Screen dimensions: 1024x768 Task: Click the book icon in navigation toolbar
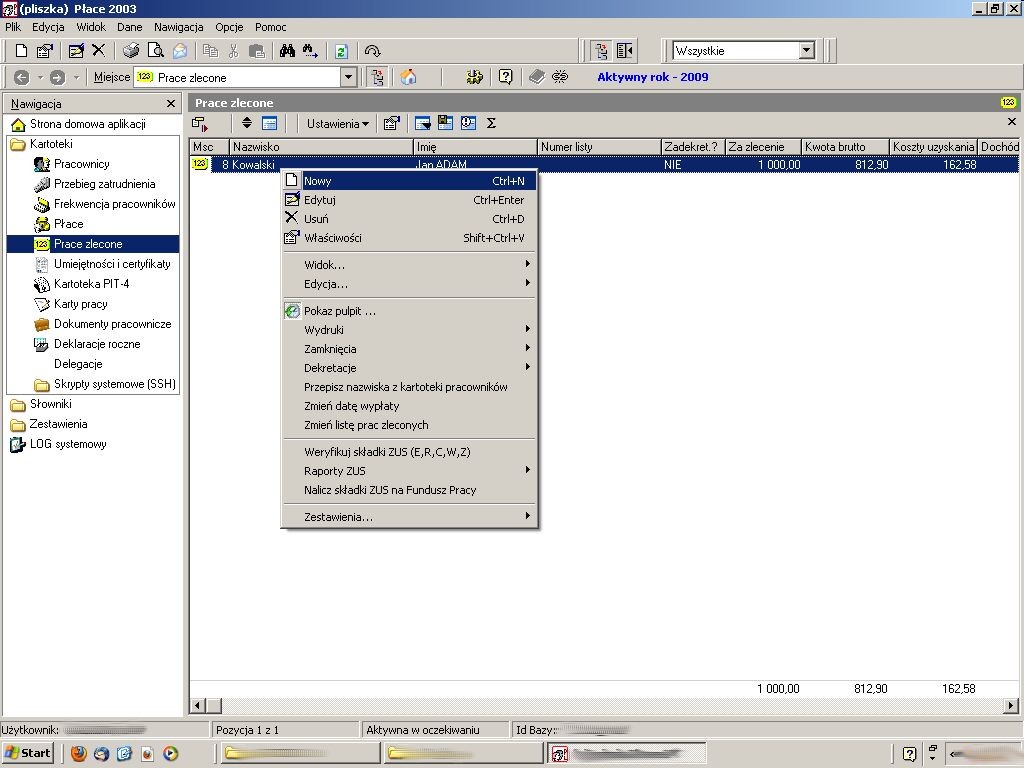click(537, 77)
